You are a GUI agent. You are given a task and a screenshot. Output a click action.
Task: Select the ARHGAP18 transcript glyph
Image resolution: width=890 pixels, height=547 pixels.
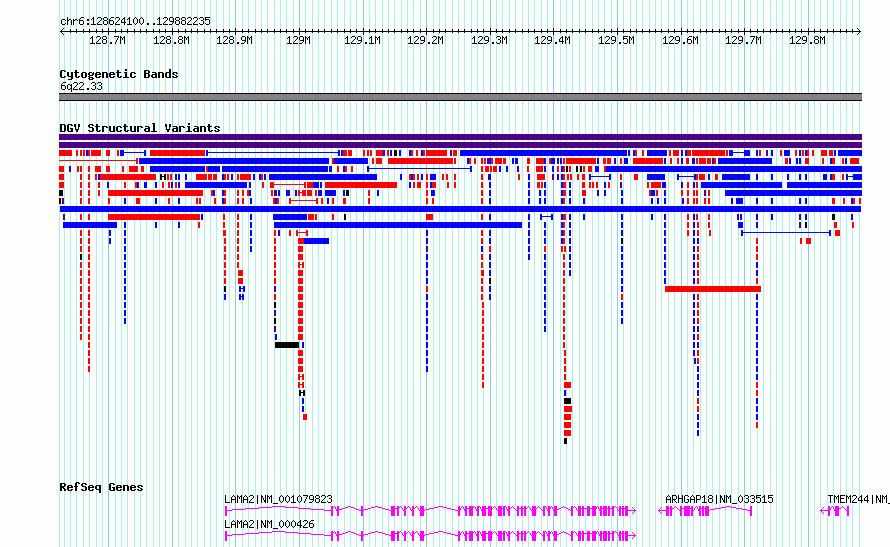tap(705, 511)
